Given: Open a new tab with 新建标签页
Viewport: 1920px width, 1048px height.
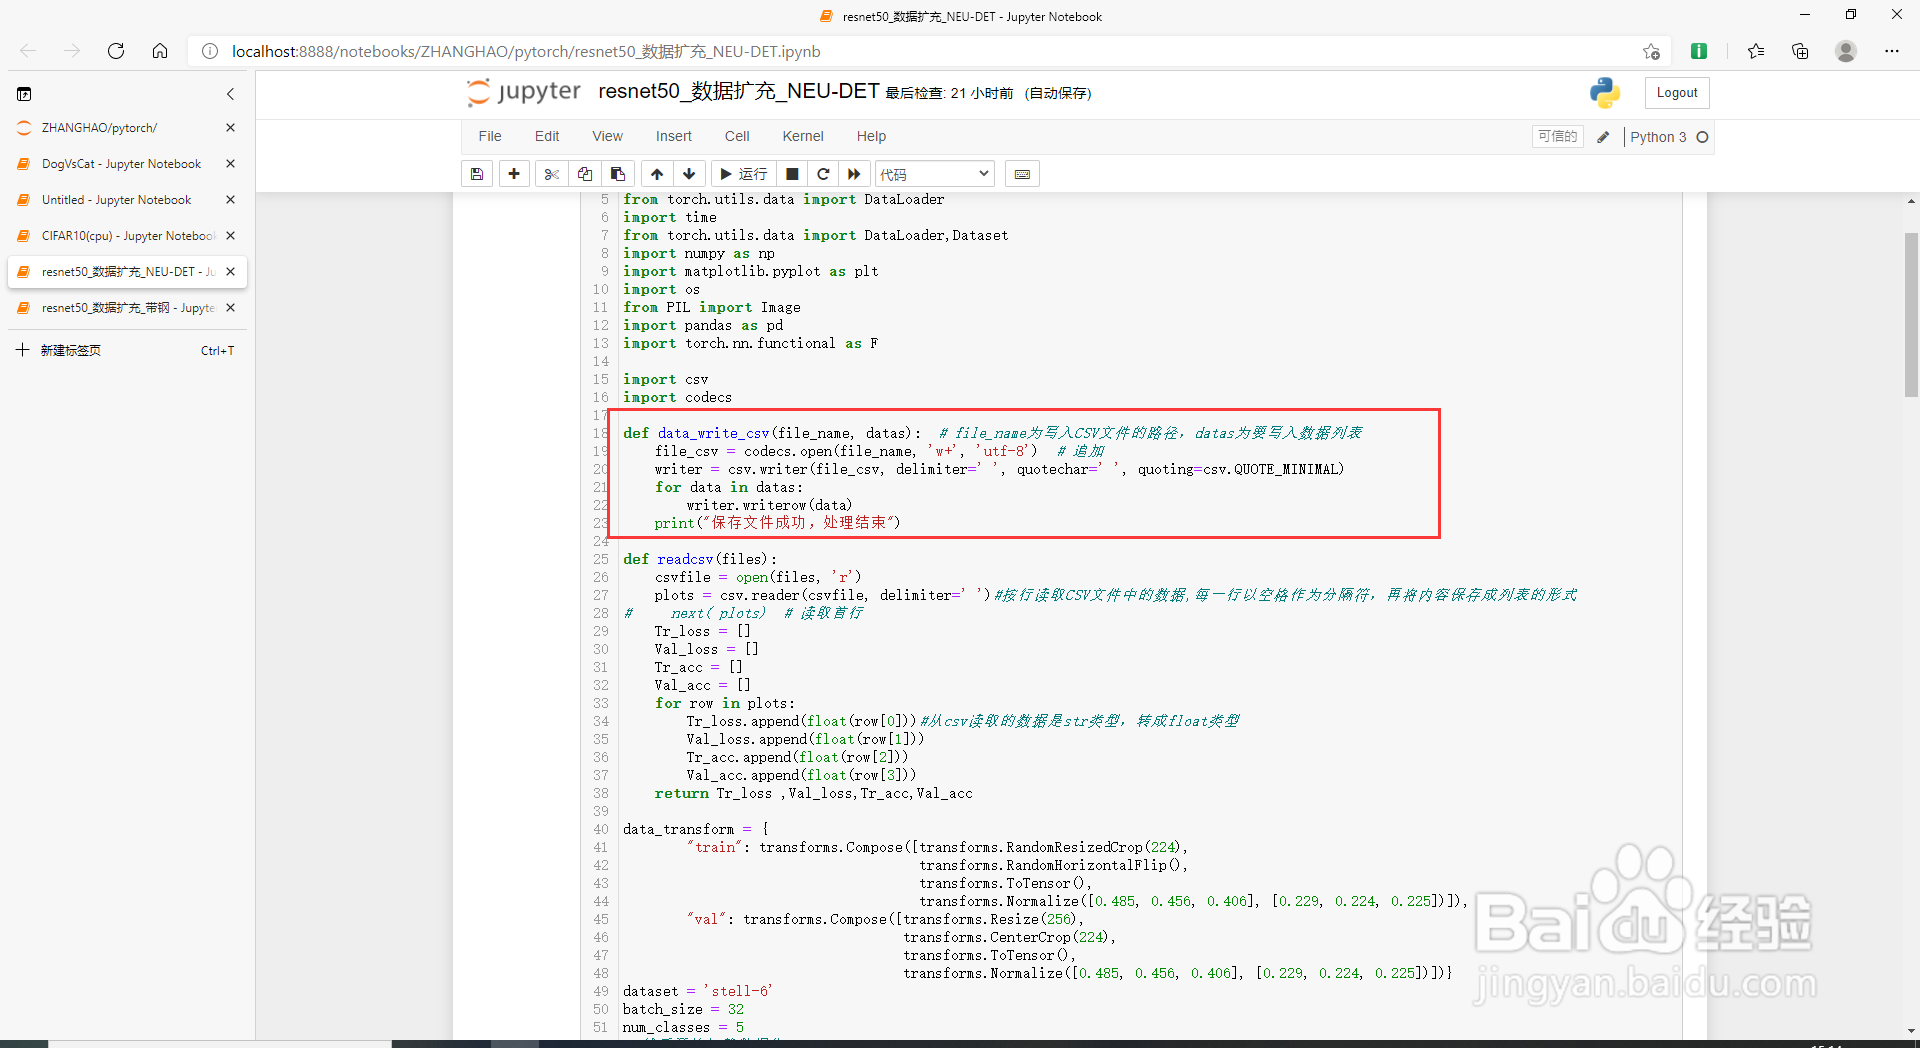Looking at the screenshot, I should [125, 350].
